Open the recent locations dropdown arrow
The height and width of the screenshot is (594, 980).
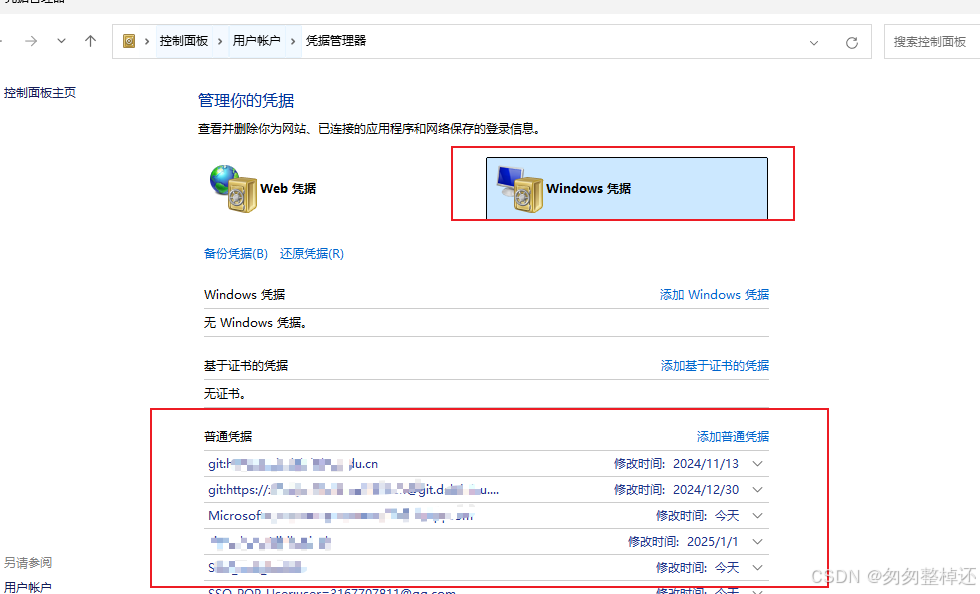(61, 41)
